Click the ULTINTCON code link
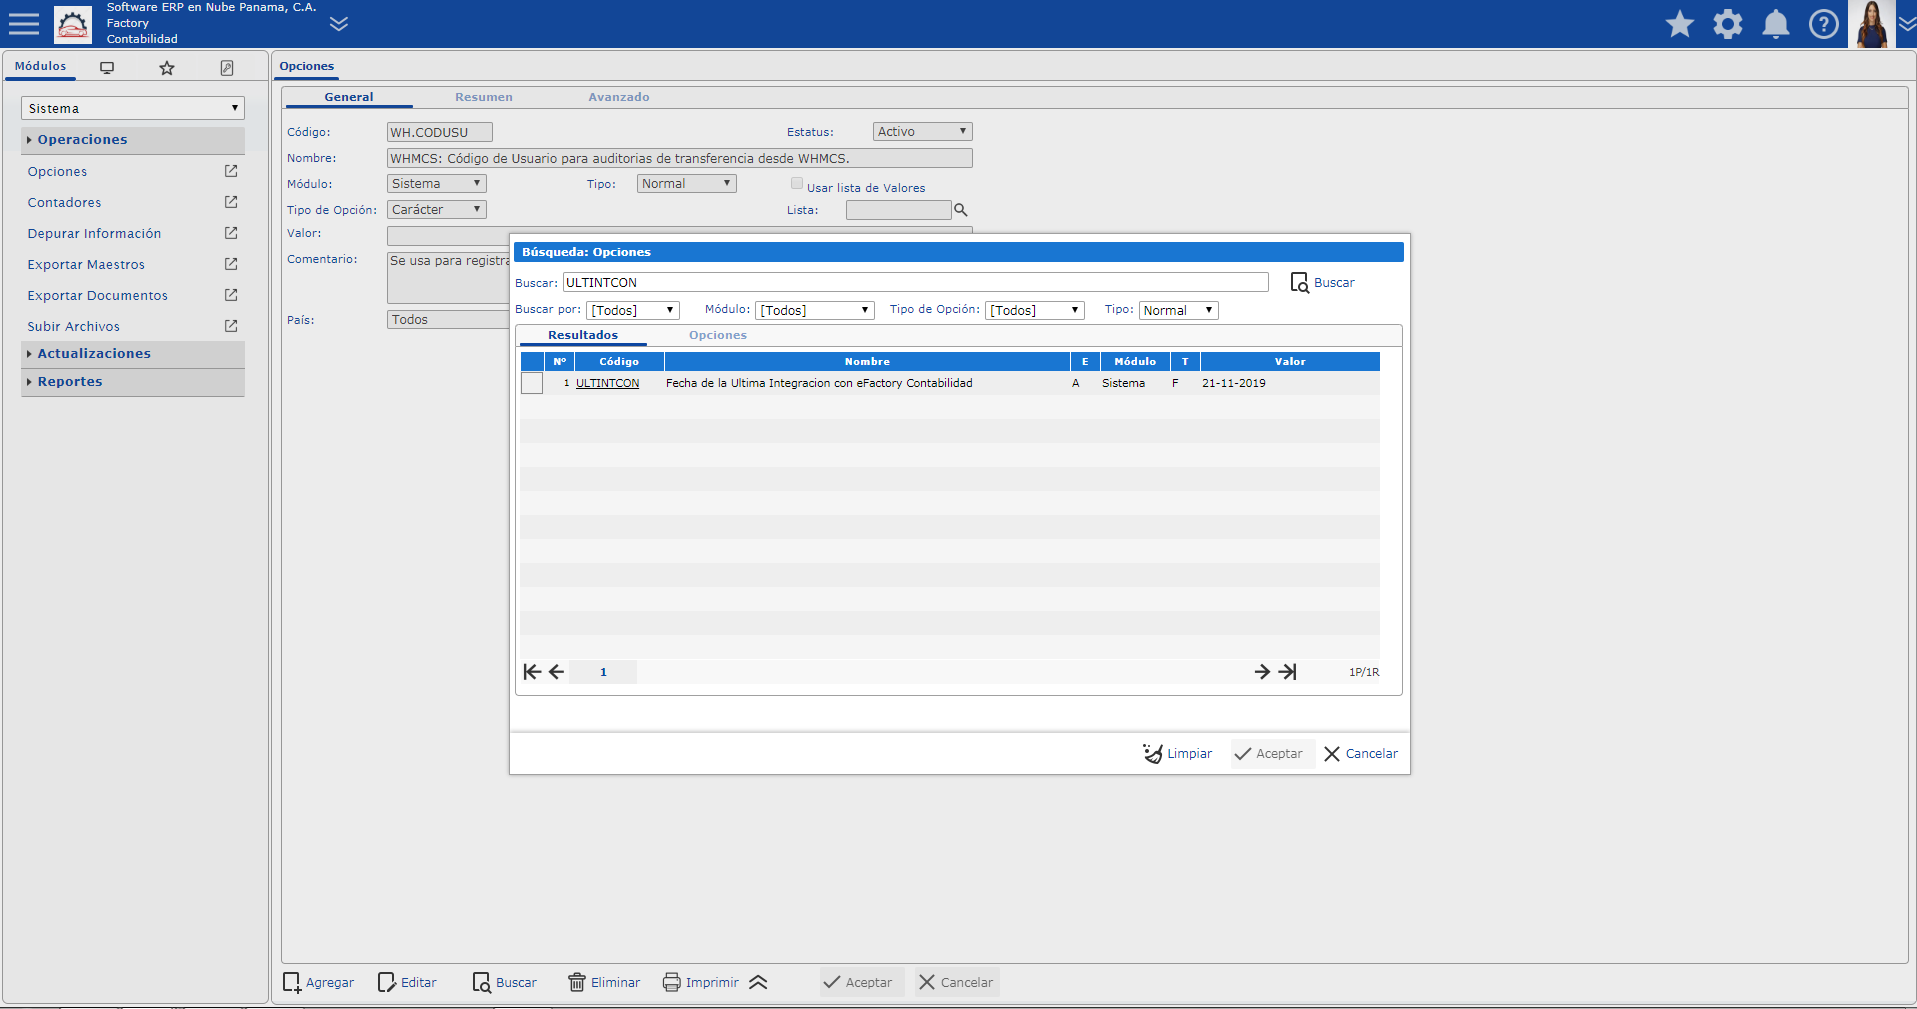Screen dimensions: 1917x1009 [607, 383]
